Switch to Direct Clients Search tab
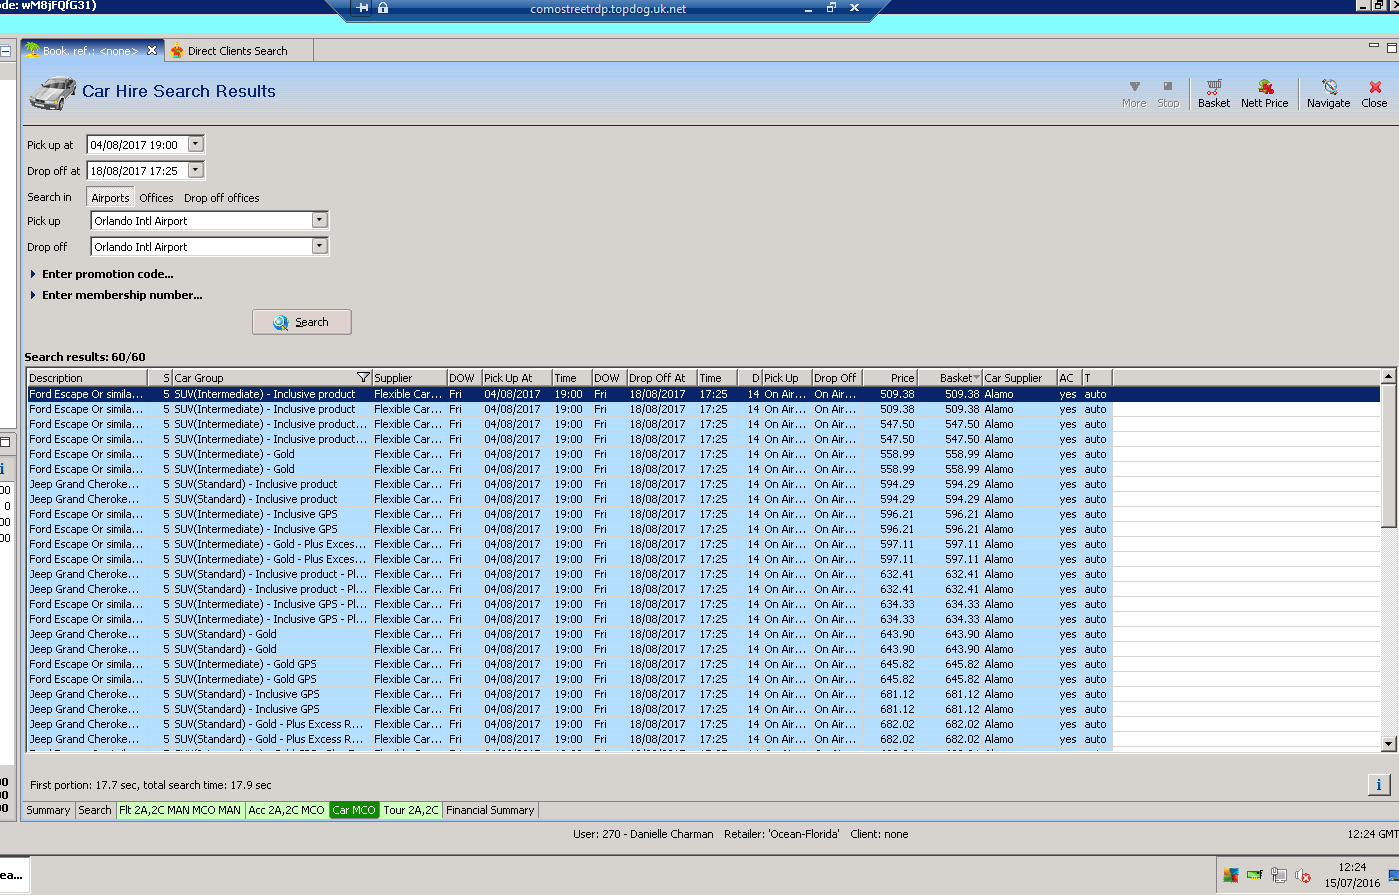 coord(237,51)
